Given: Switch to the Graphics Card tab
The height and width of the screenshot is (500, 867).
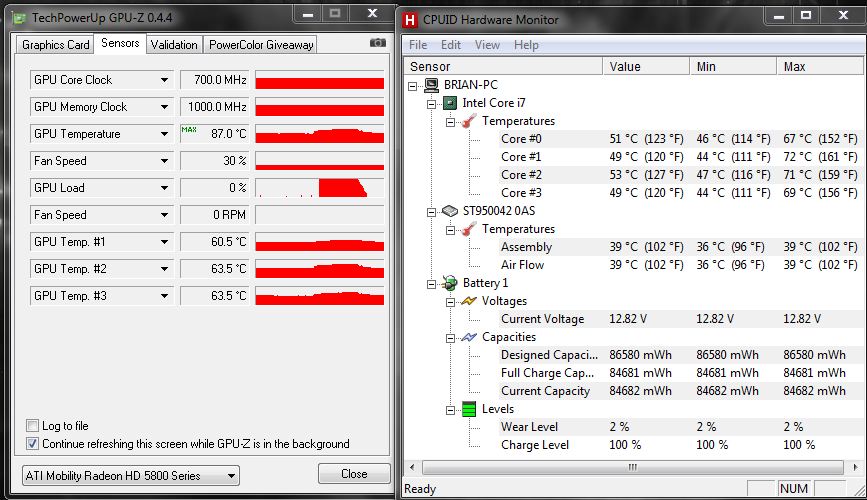Looking at the screenshot, I should click(55, 45).
